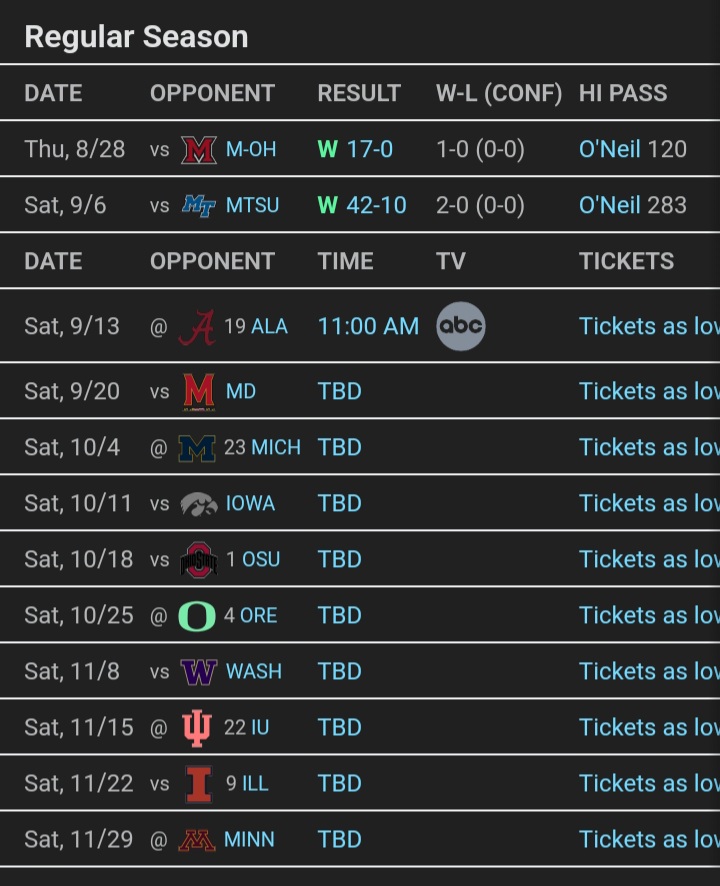Click the Indiana IU trident logo
720x886 pixels.
point(197,728)
